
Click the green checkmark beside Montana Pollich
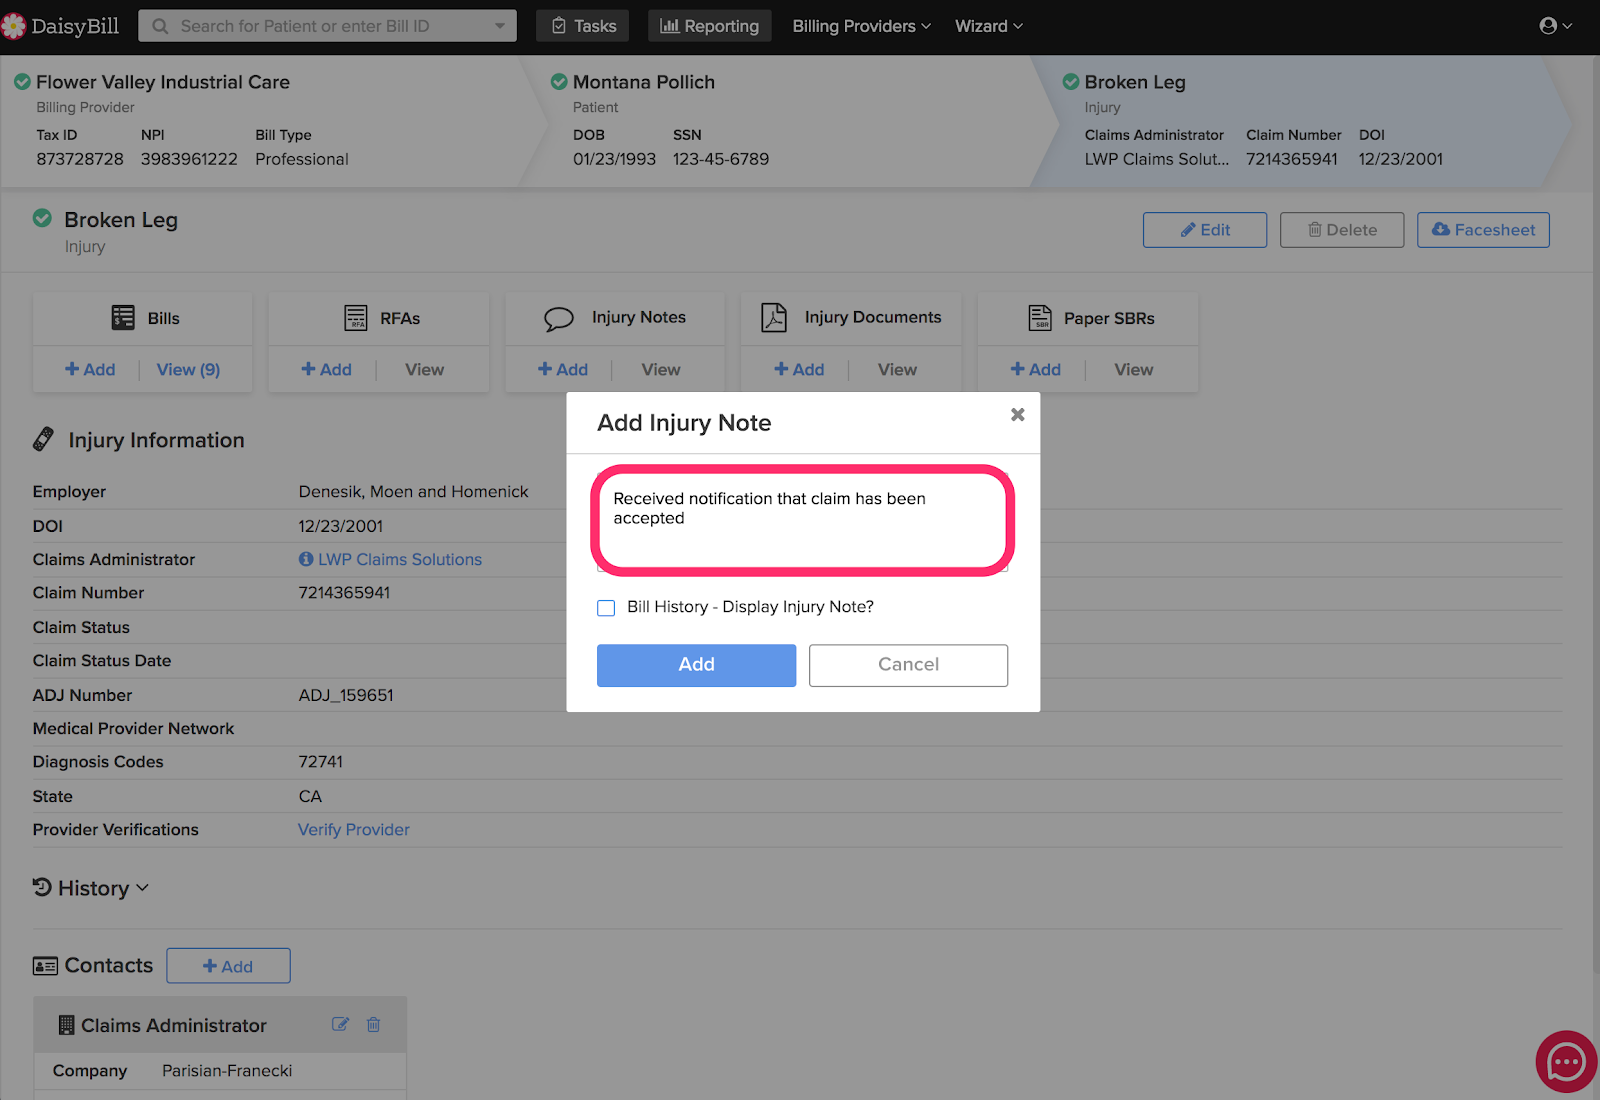click(x=559, y=82)
